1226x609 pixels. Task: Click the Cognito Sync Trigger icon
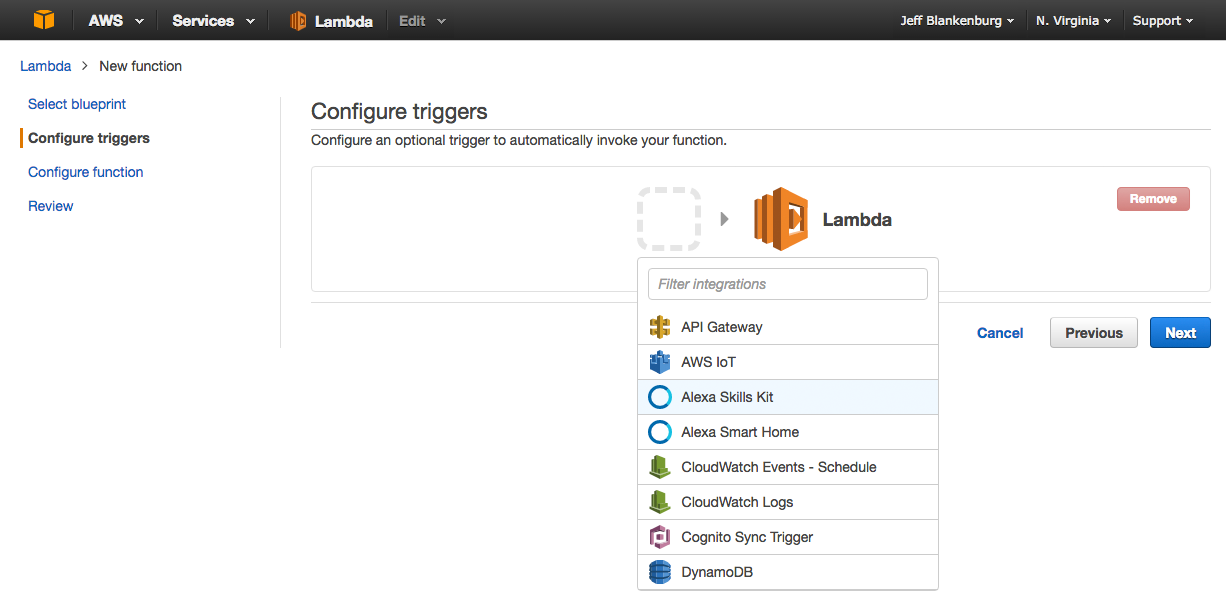click(x=659, y=537)
